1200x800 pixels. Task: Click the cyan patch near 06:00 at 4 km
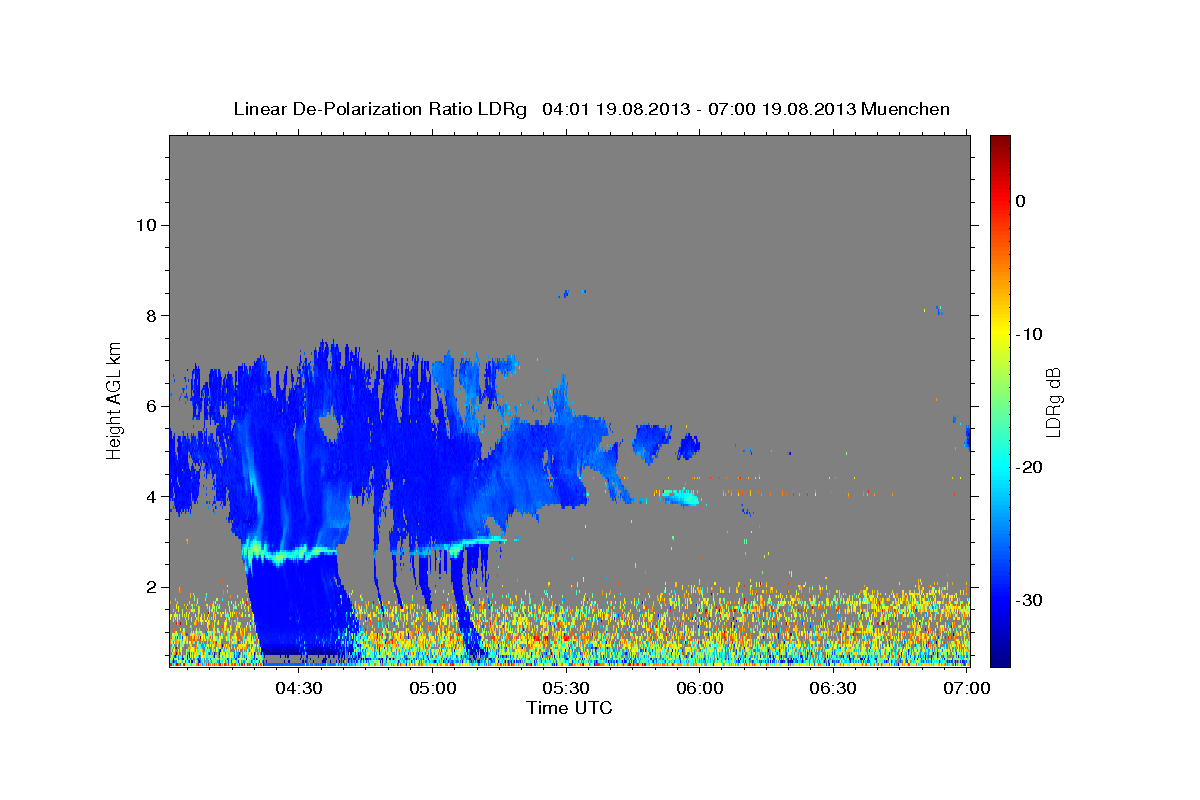[x=679, y=496]
